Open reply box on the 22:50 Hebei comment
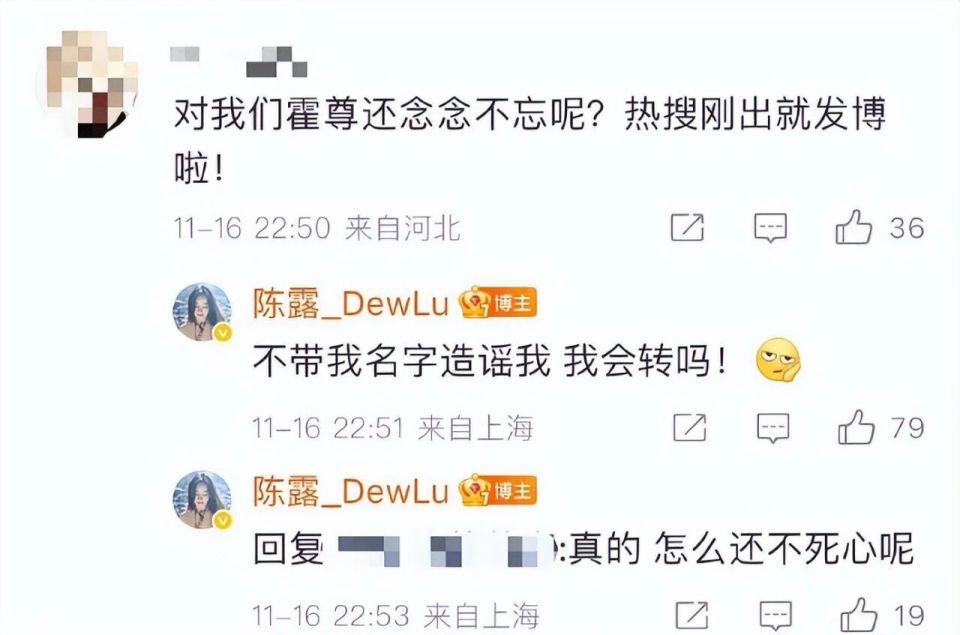The width and height of the screenshot is (960, 635). [770, 228]
